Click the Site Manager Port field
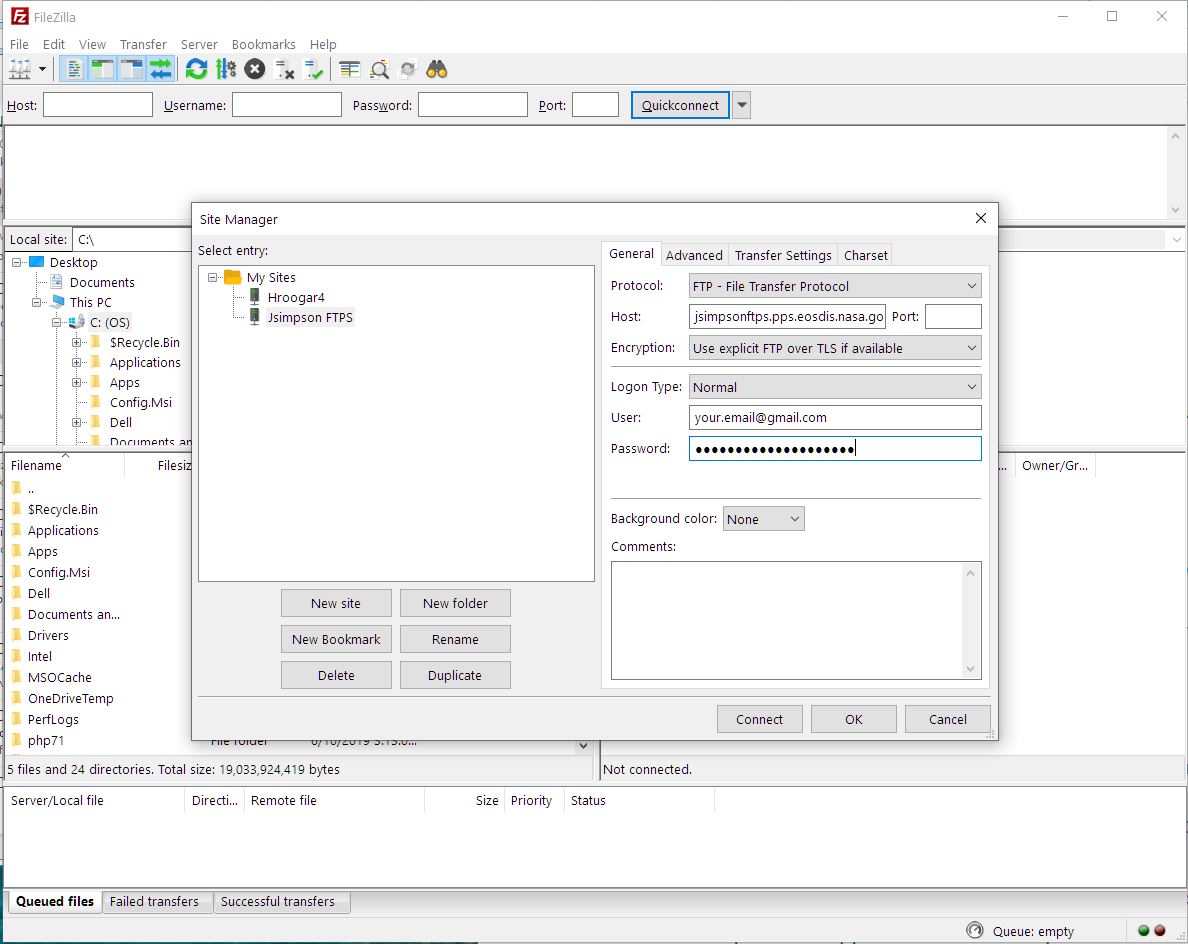This screenshot has height=944, width=1188. pyautogui.click(x=953, y=317)
